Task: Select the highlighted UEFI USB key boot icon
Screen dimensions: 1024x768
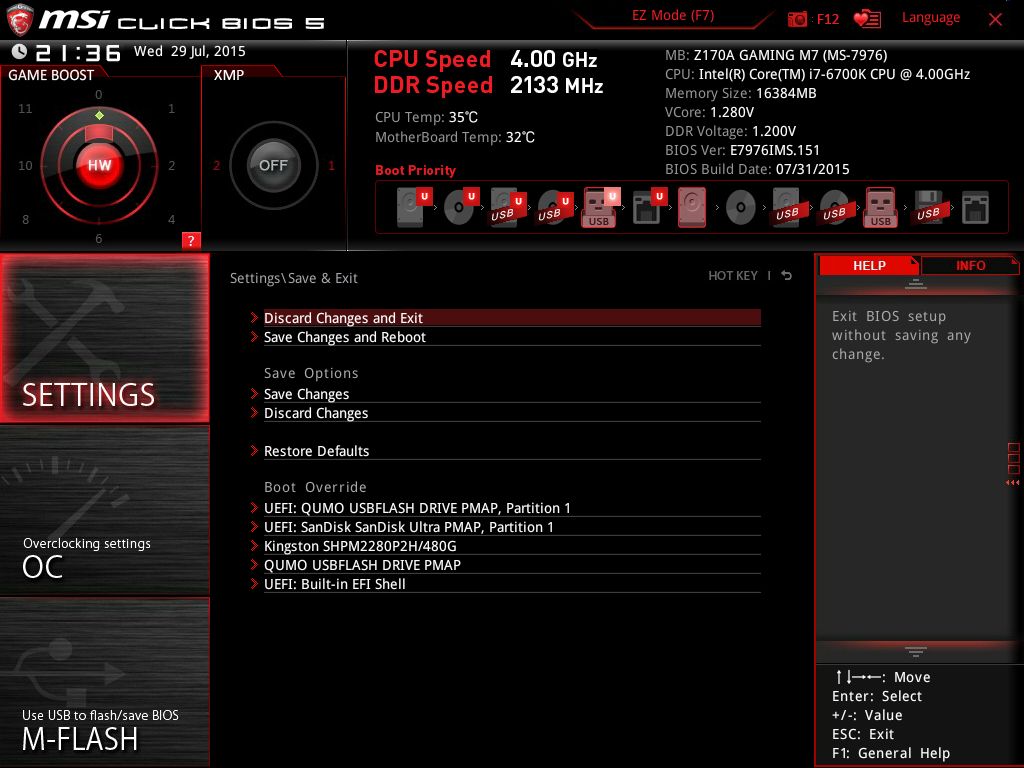Action: 600,207
